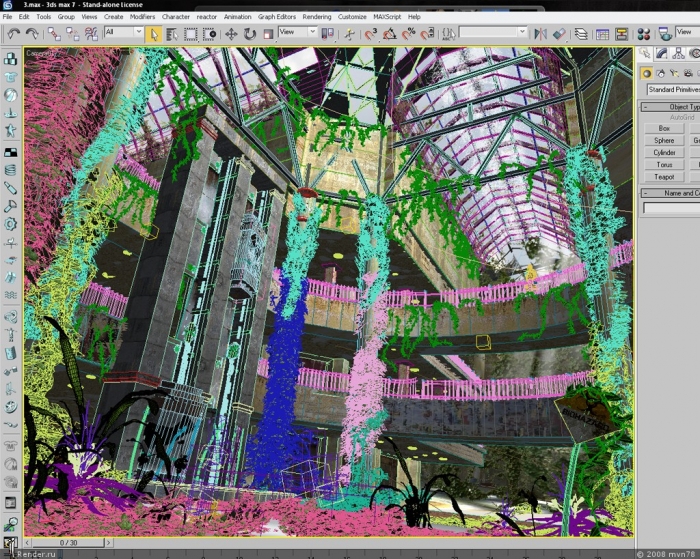Image resolution: width=700 pixels, height=559 pixels.
Task: Open the Graph Editors menu
Action: point(277,17)
